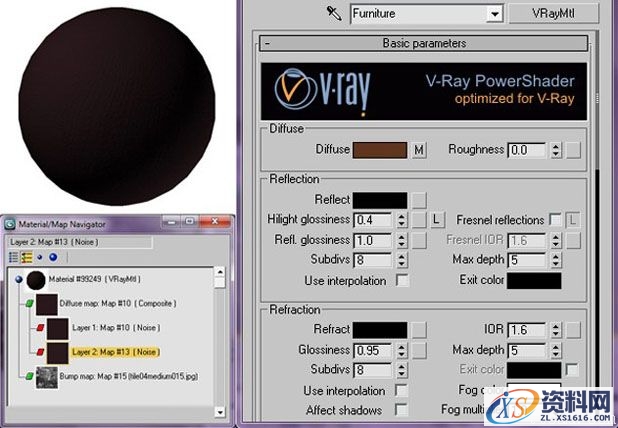The image size is (618, 428).
Task: Switch navigator to list view icon
Action: (13, 256)
